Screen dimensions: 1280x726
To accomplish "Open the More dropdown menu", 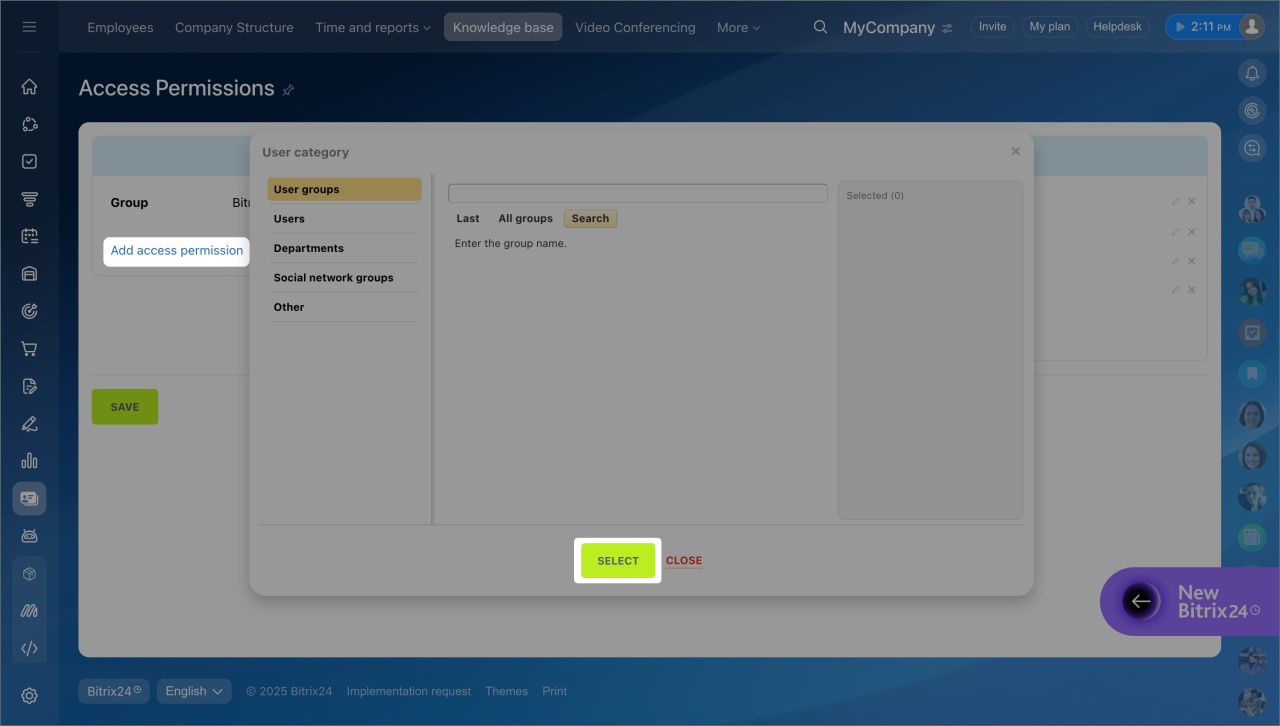I will pyautogui.click(x=738, y=27).
